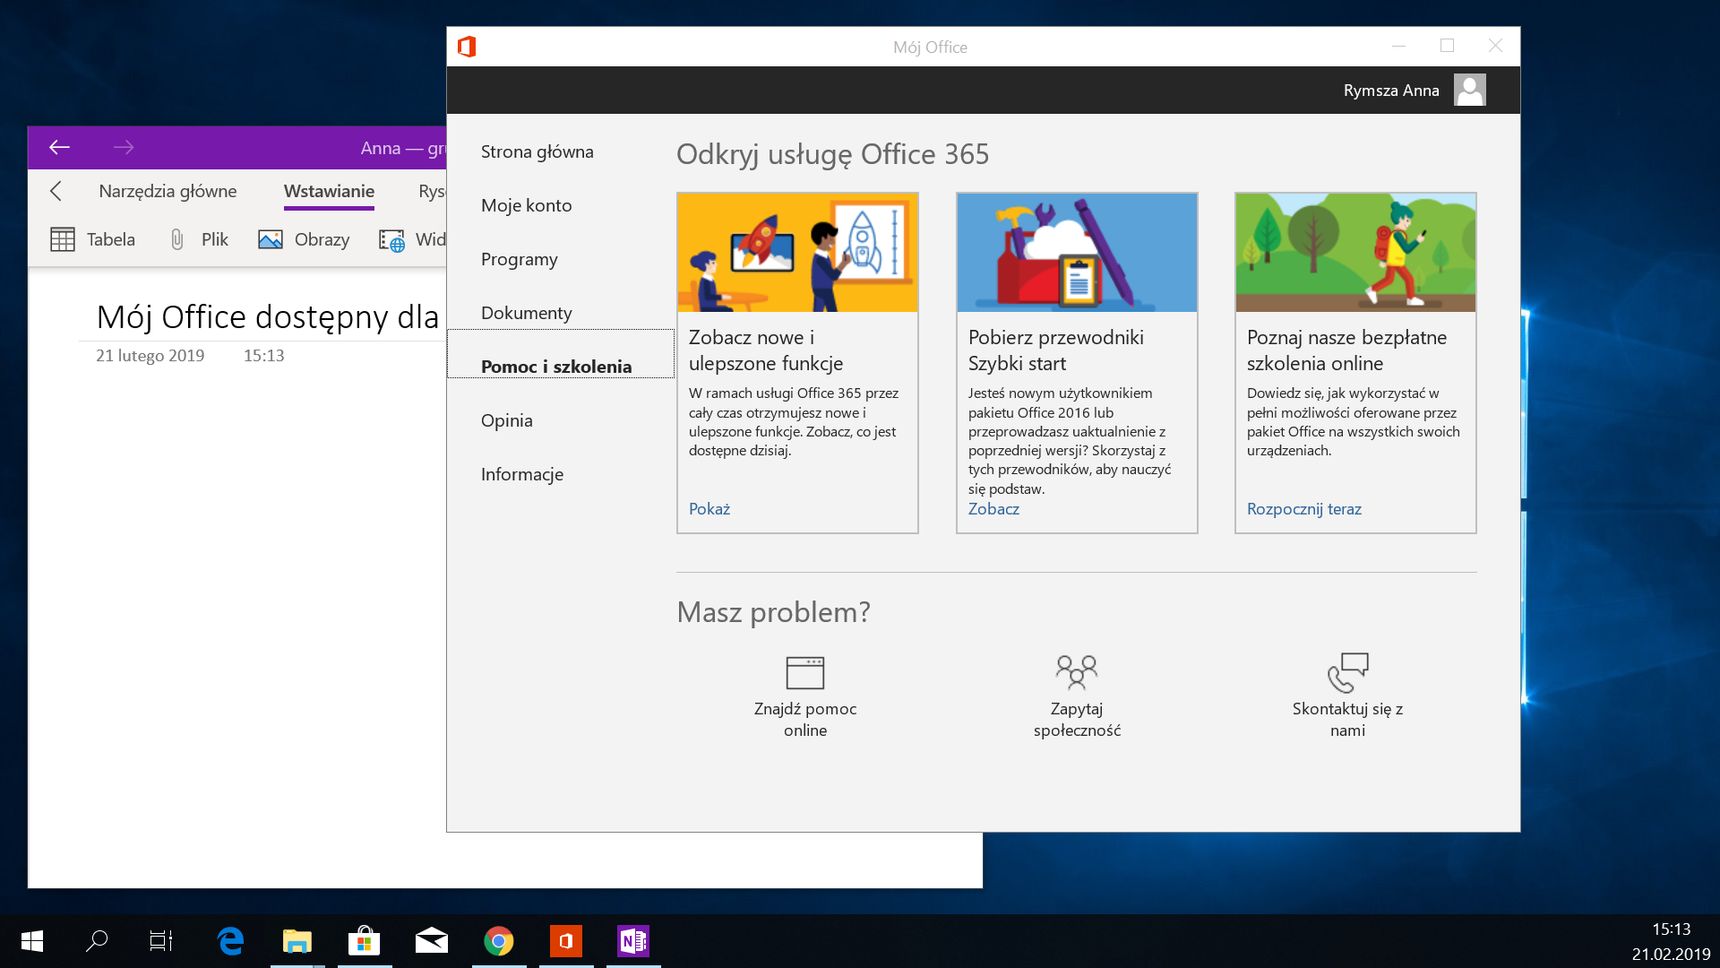Close the Mój Office window
This screenshot has height=968, width=1720.
pos(1495,46)
